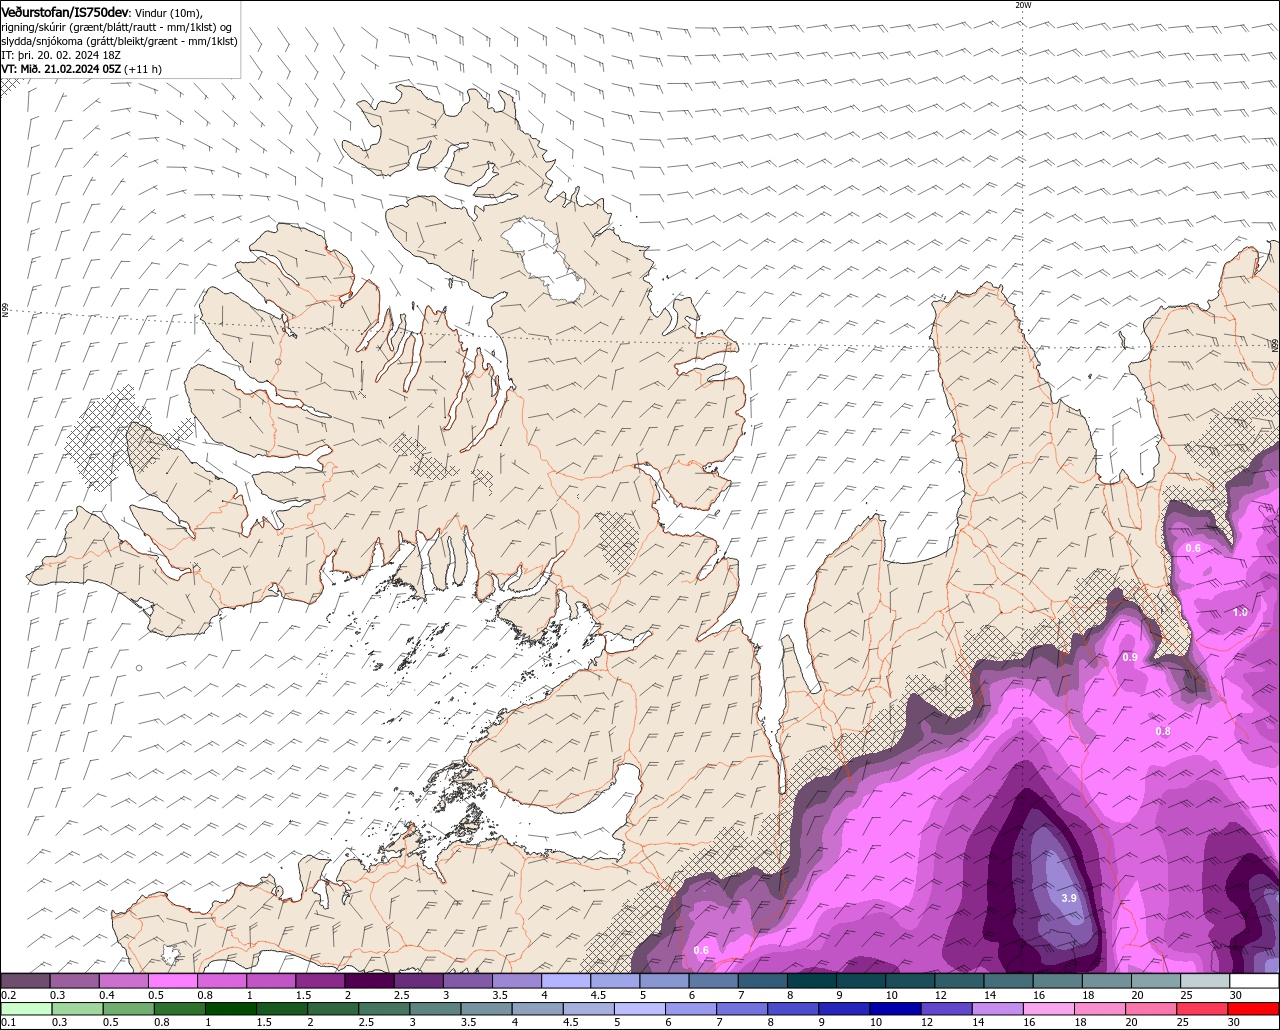1280x1030 pixels.
Task: Click the N99 latitude label at left map edge
Action: (5, 311)
